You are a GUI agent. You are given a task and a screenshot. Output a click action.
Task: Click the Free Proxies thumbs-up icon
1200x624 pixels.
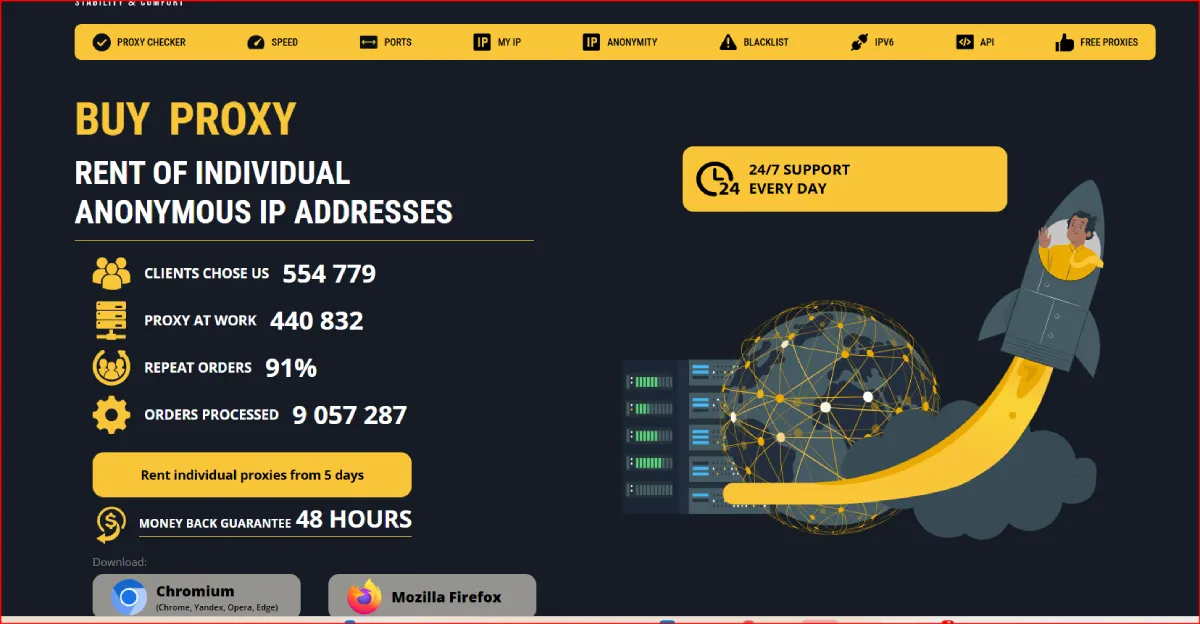coord(1064,42)
